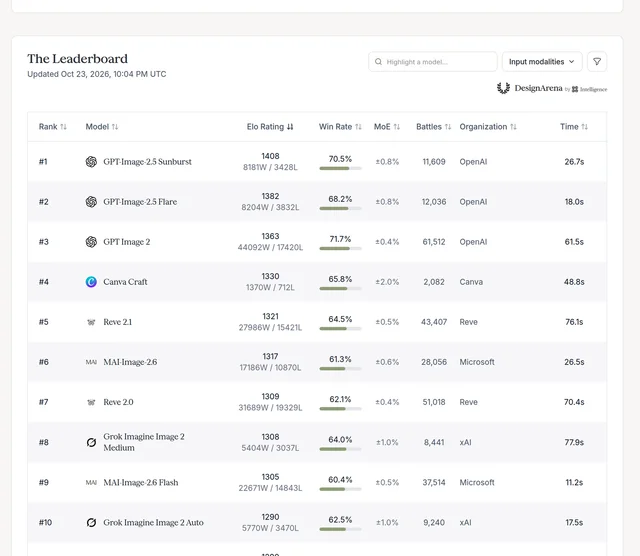Select model name MAI-Image-2.6

point(130,362)
